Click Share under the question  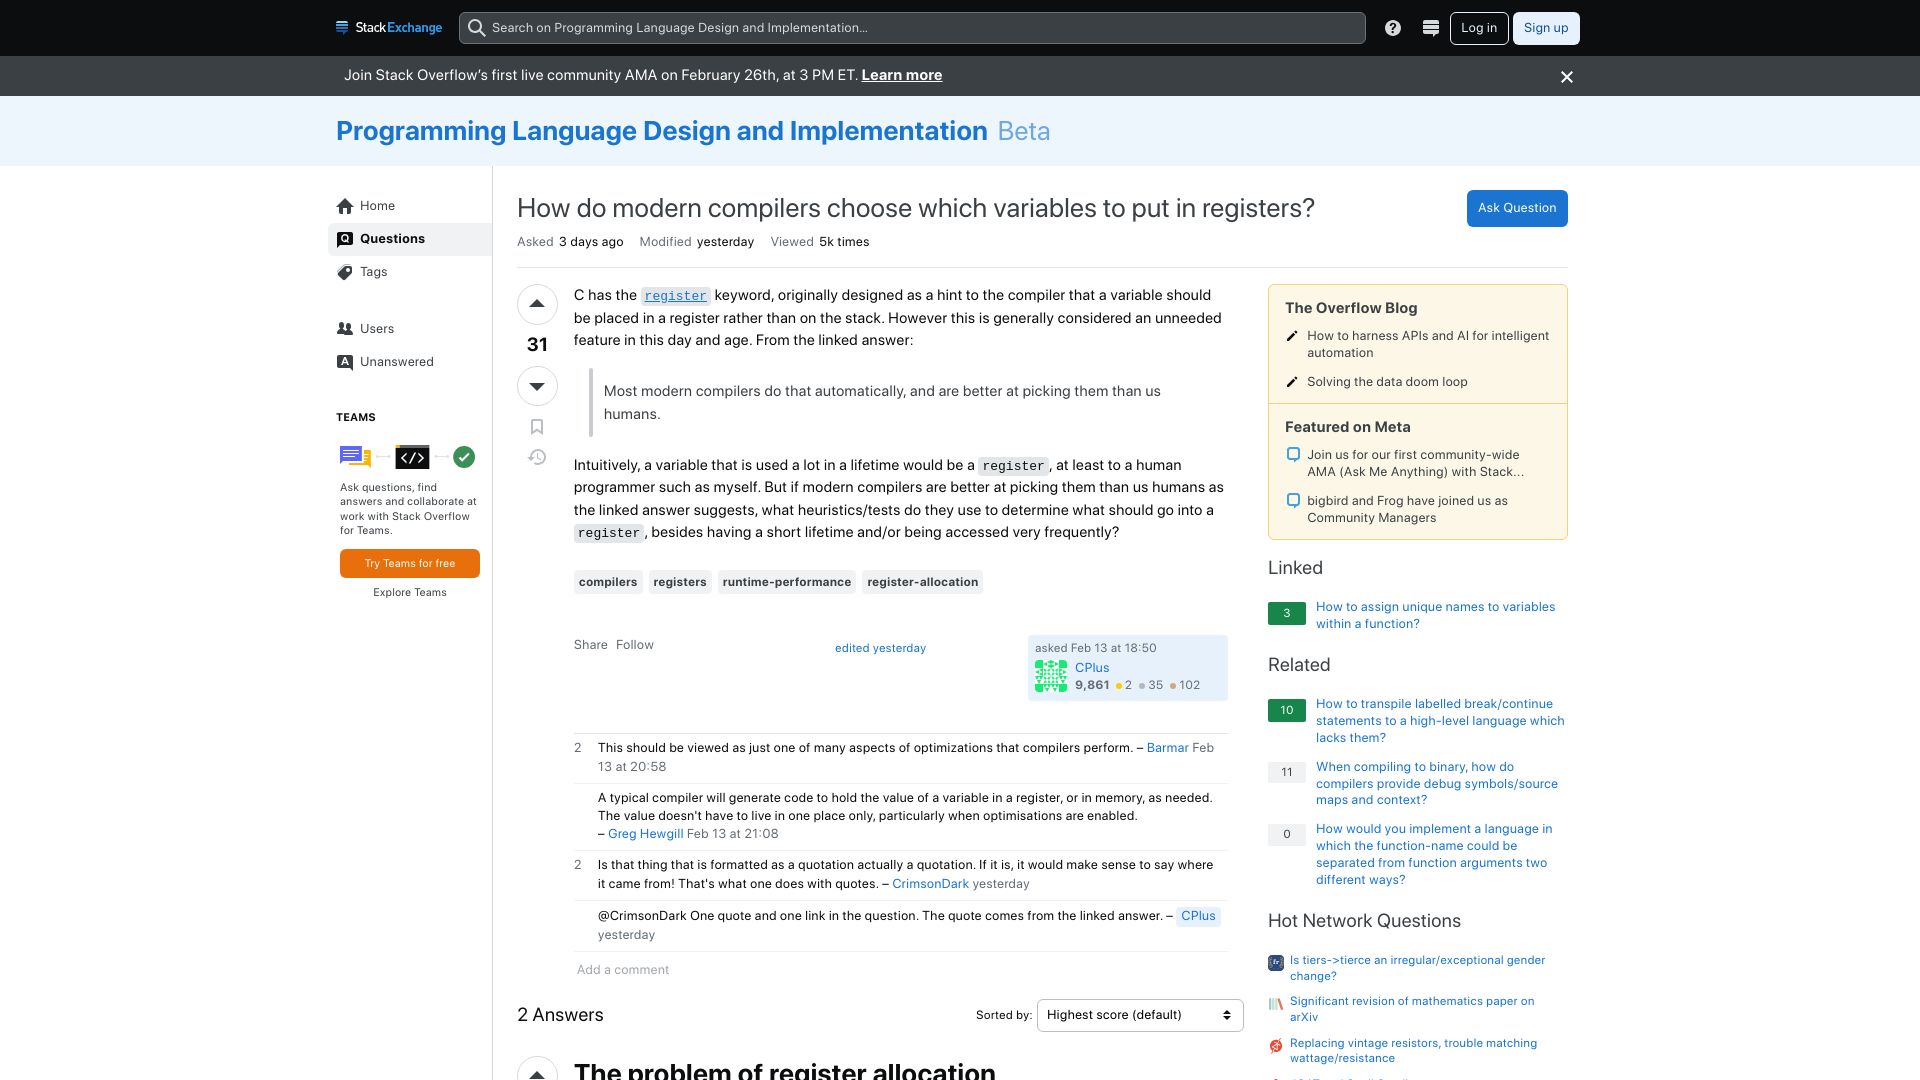pos(591,645)
